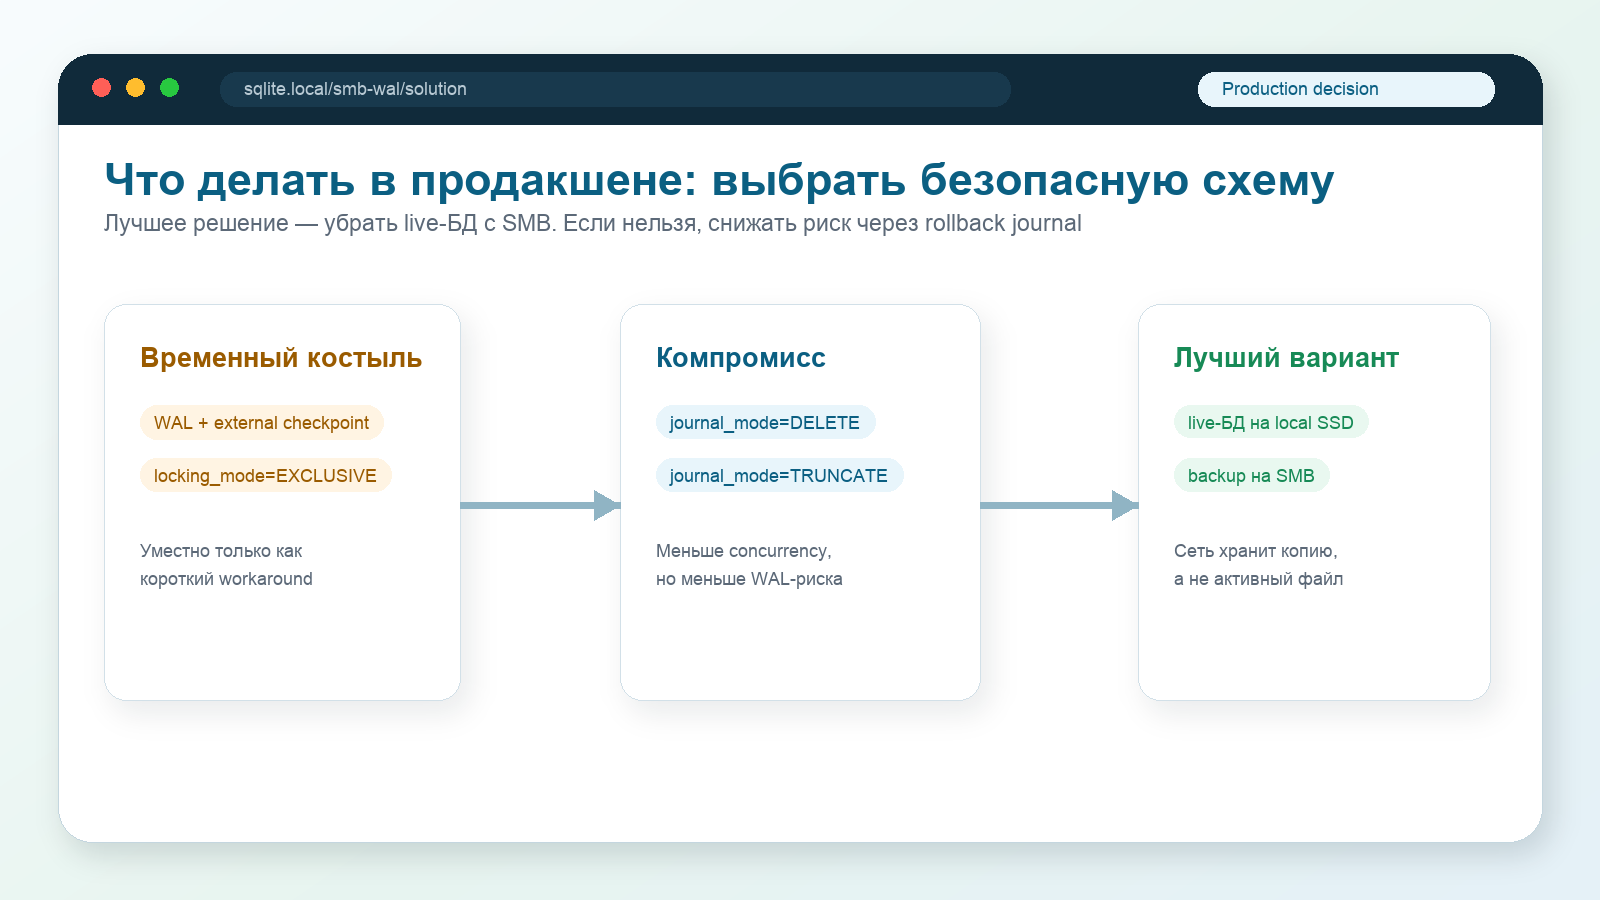Click the subtitle about rollback journal
Image resolution: width=1600 pixels, height=900 pixels.
(593, 223)
